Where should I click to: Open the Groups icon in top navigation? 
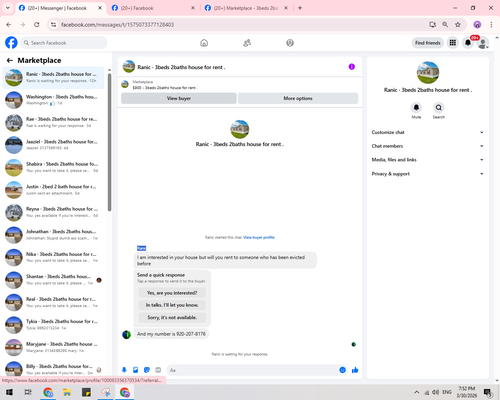click(290, 43)
